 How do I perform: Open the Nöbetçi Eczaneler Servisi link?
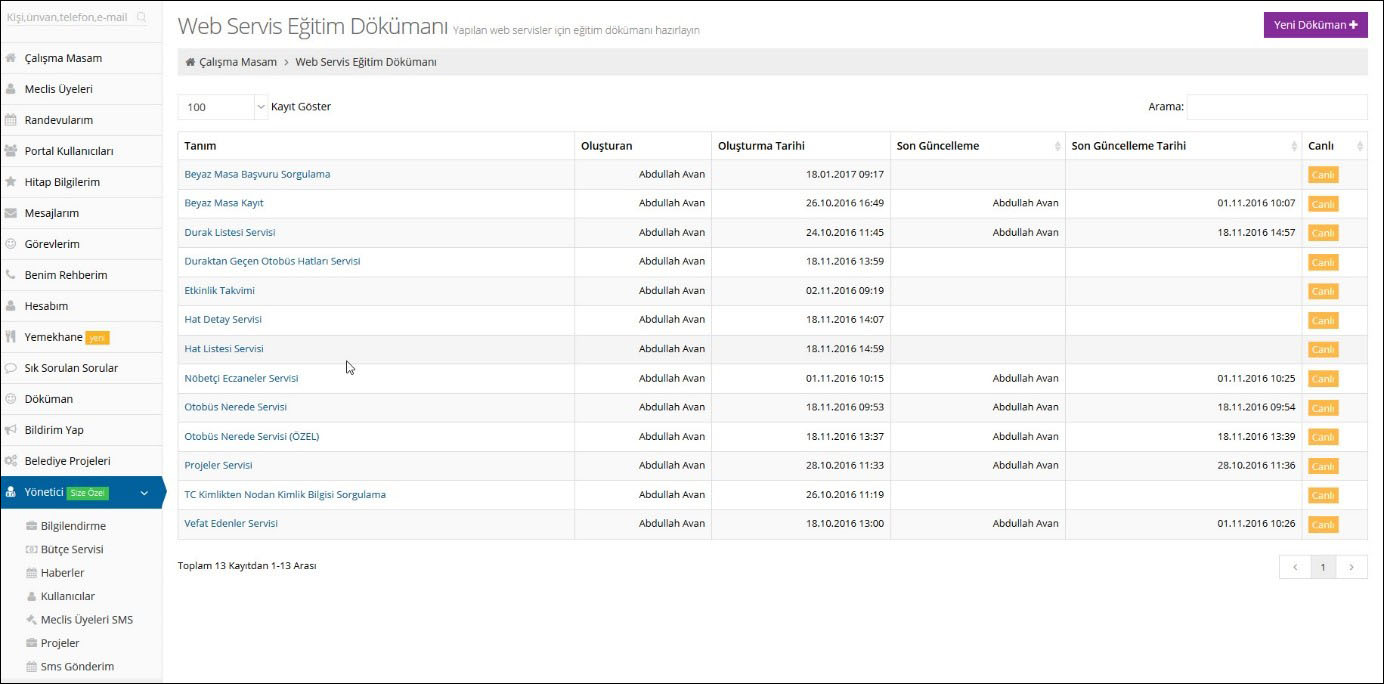pyautogui.click(x=241, y=378)
